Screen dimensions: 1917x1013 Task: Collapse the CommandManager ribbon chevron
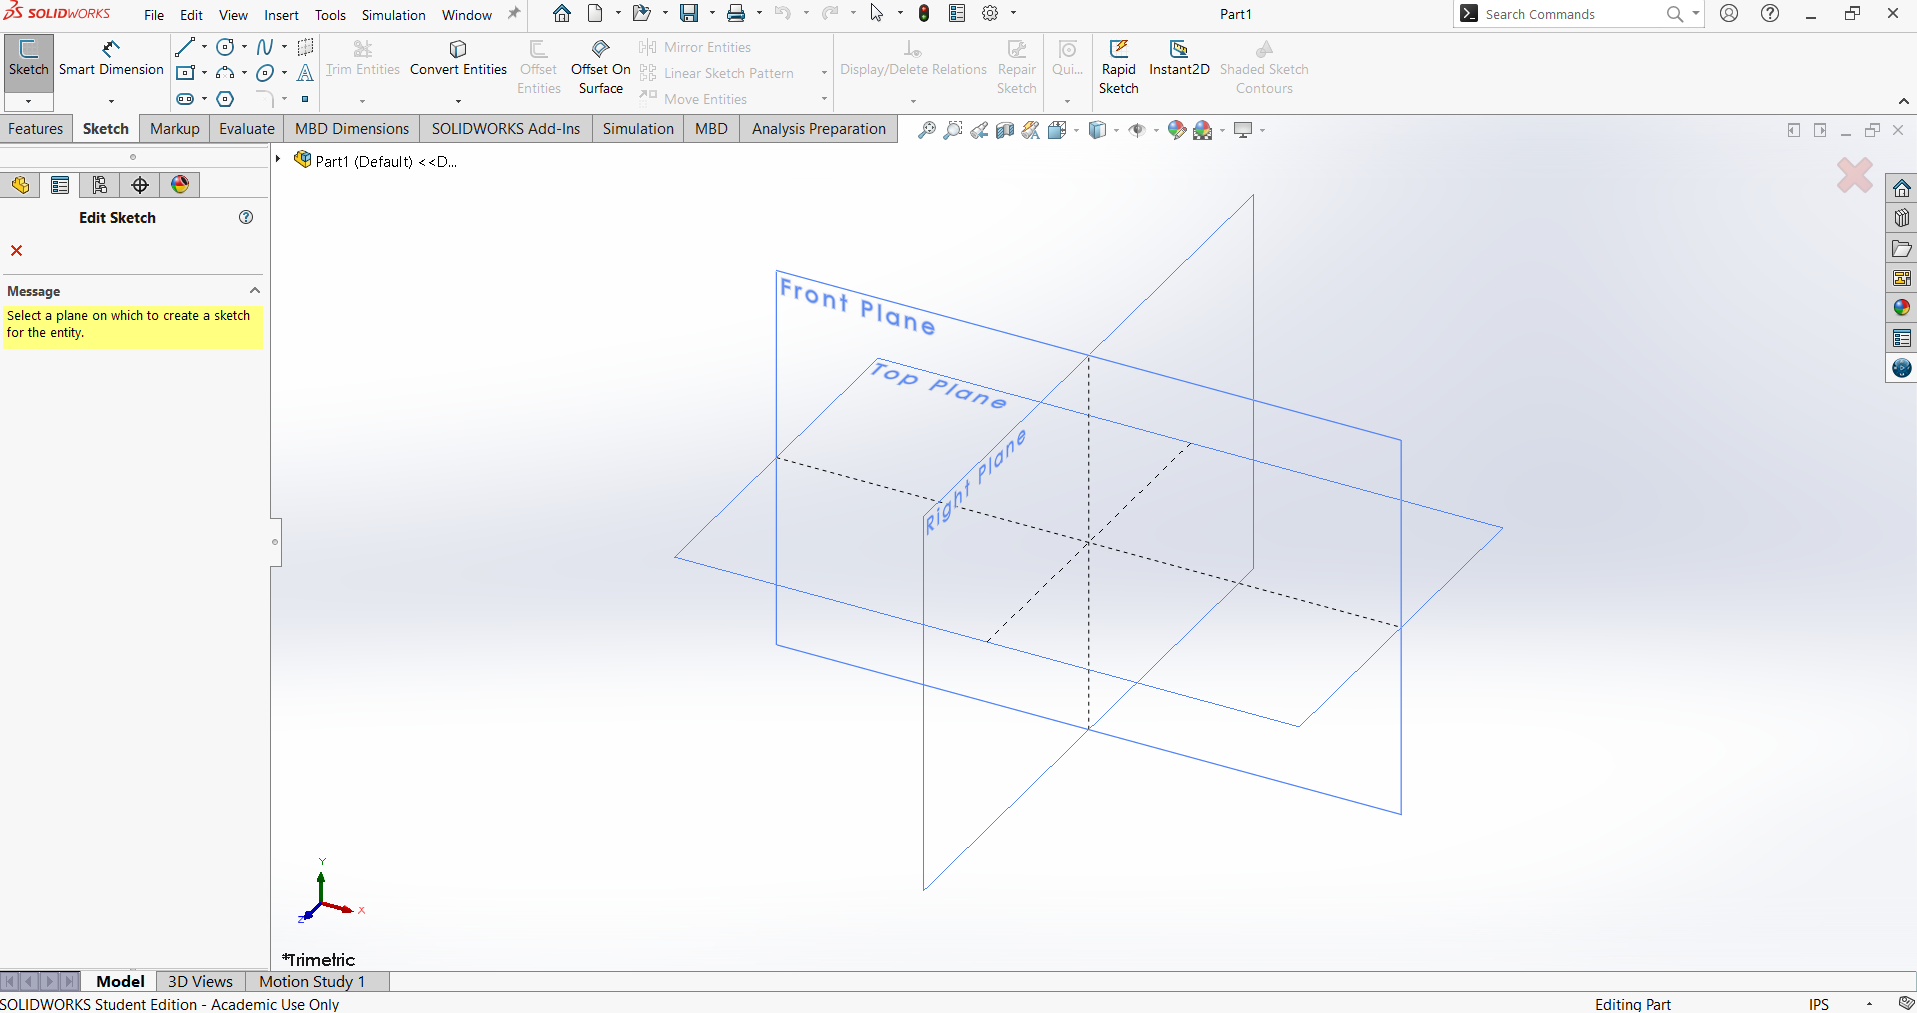1903,101
